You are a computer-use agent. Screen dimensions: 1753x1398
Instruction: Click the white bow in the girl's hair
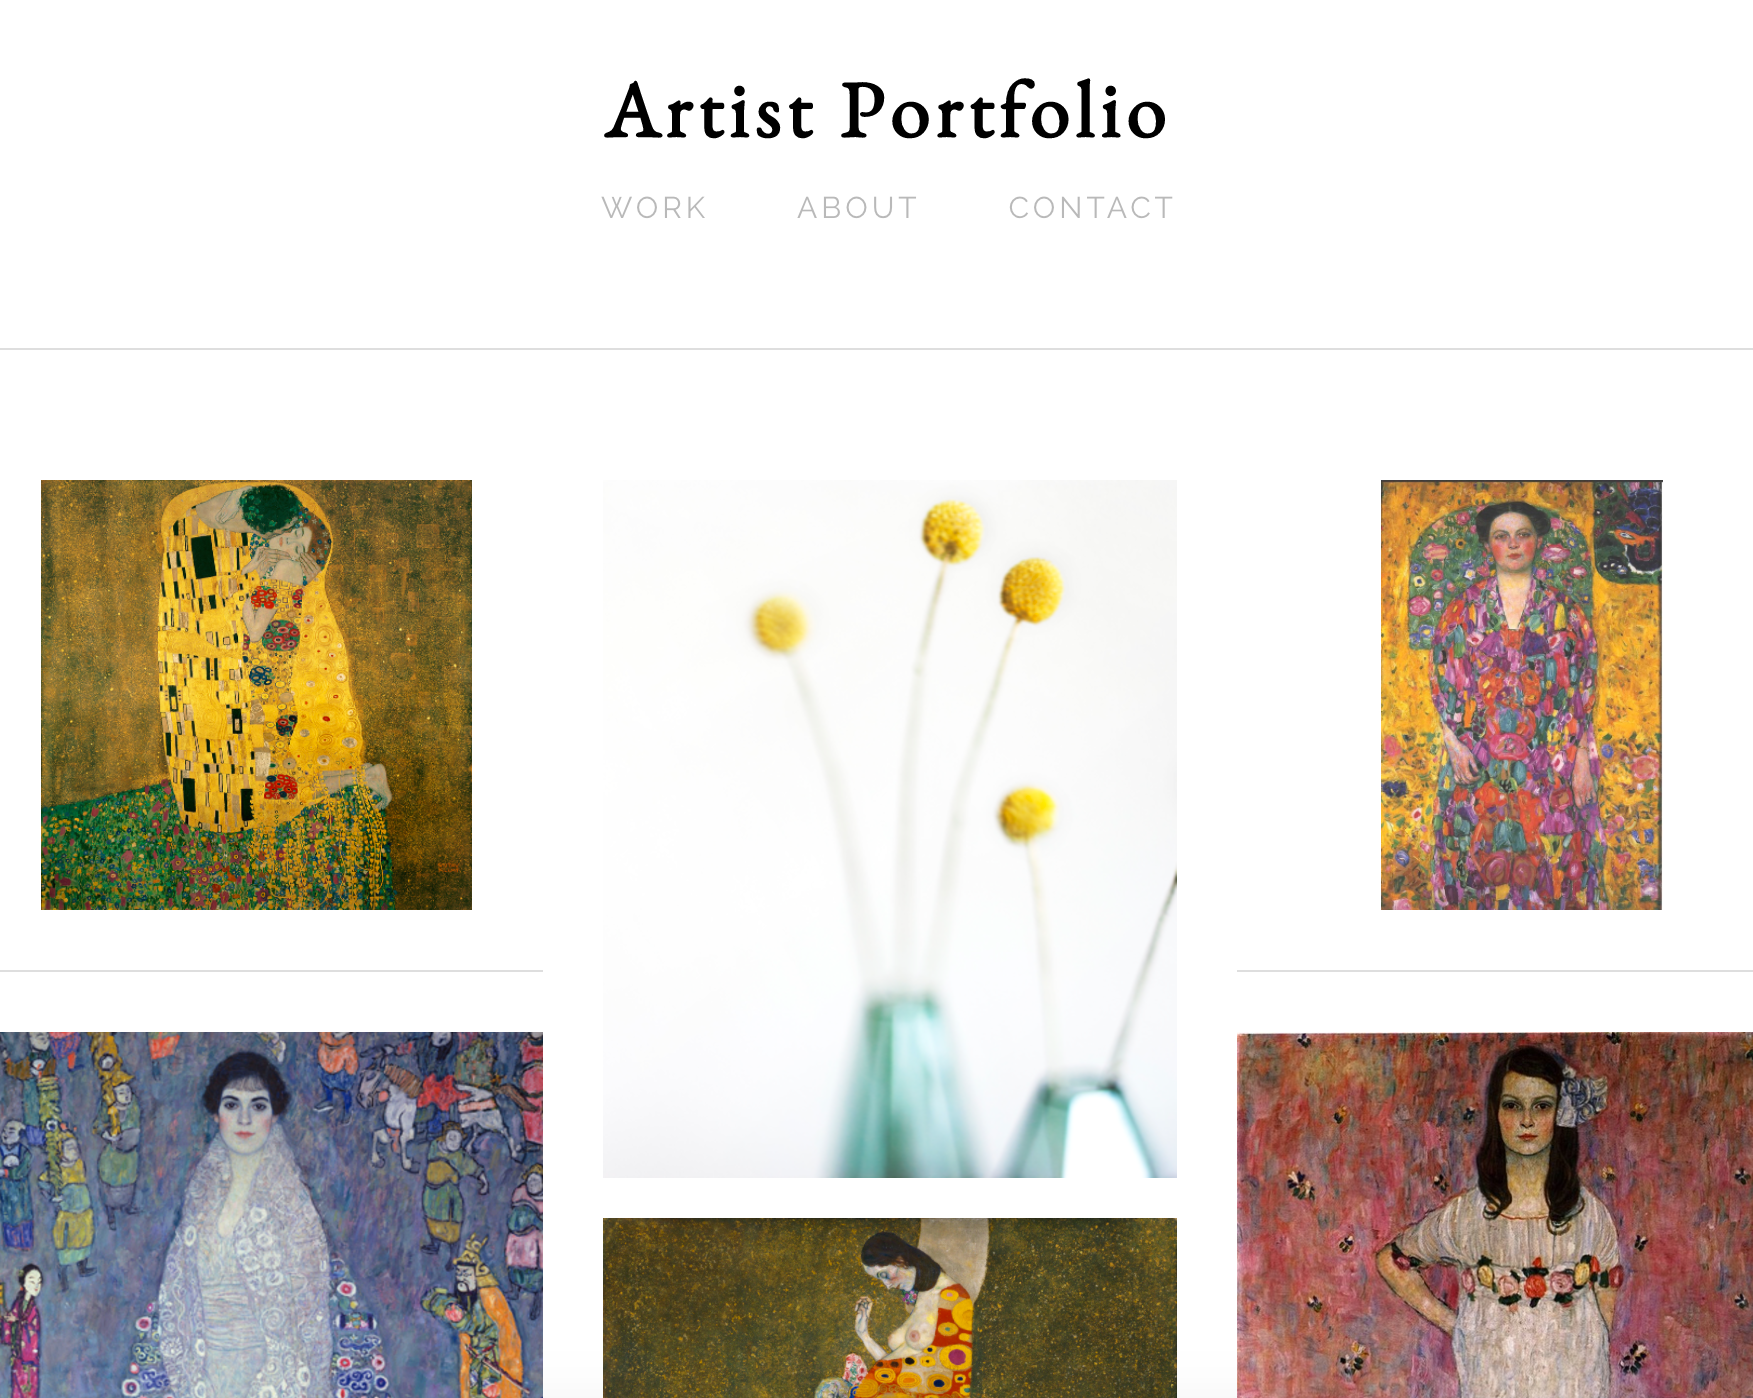click(1581, 1095)
